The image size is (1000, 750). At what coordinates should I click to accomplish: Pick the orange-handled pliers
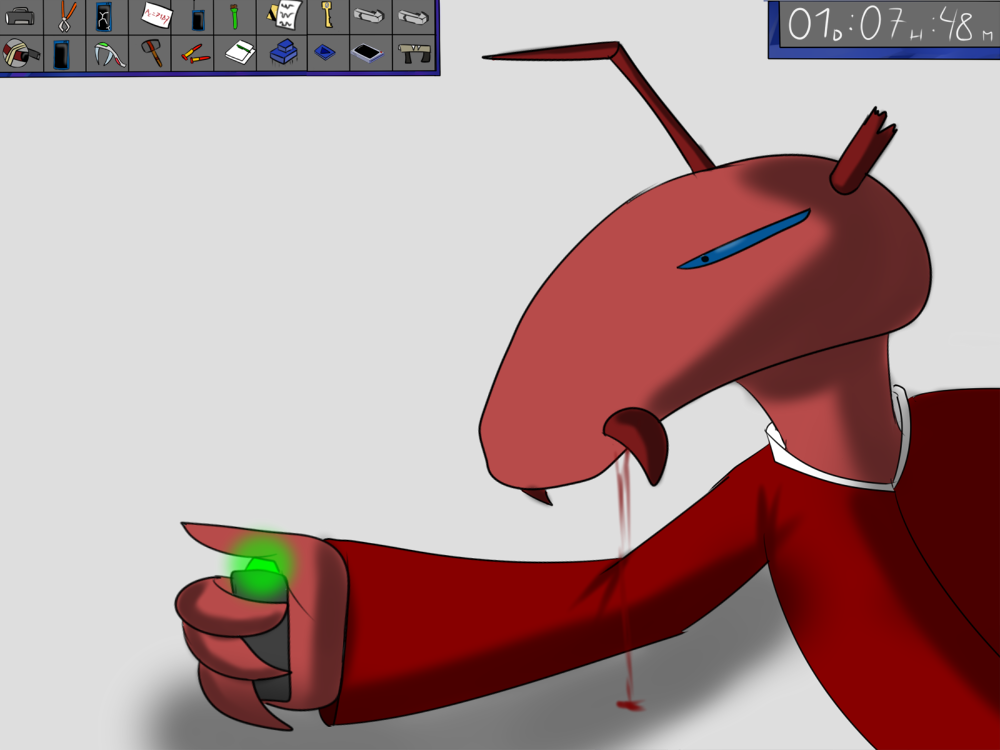click(65, 16)
